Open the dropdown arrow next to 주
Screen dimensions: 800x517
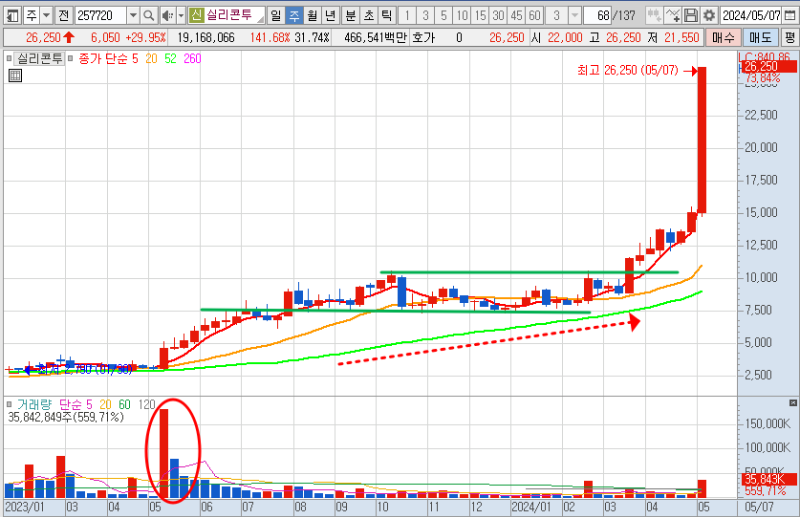point(46,16)
